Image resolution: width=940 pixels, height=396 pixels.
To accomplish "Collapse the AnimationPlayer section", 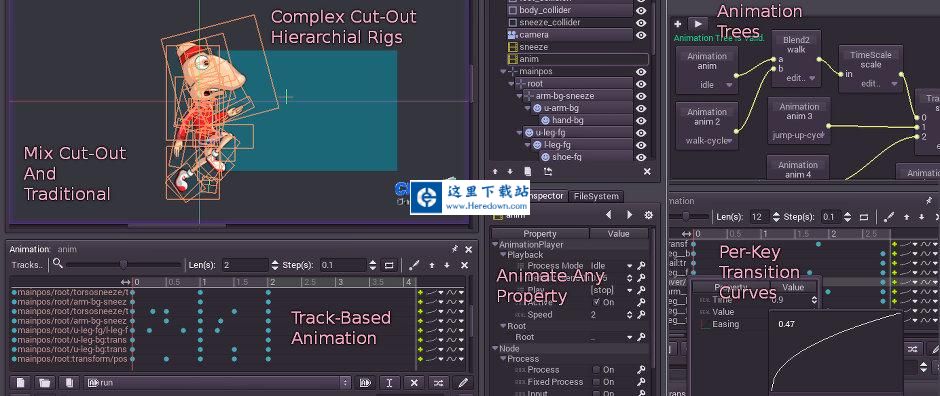I will pos(495,244).
